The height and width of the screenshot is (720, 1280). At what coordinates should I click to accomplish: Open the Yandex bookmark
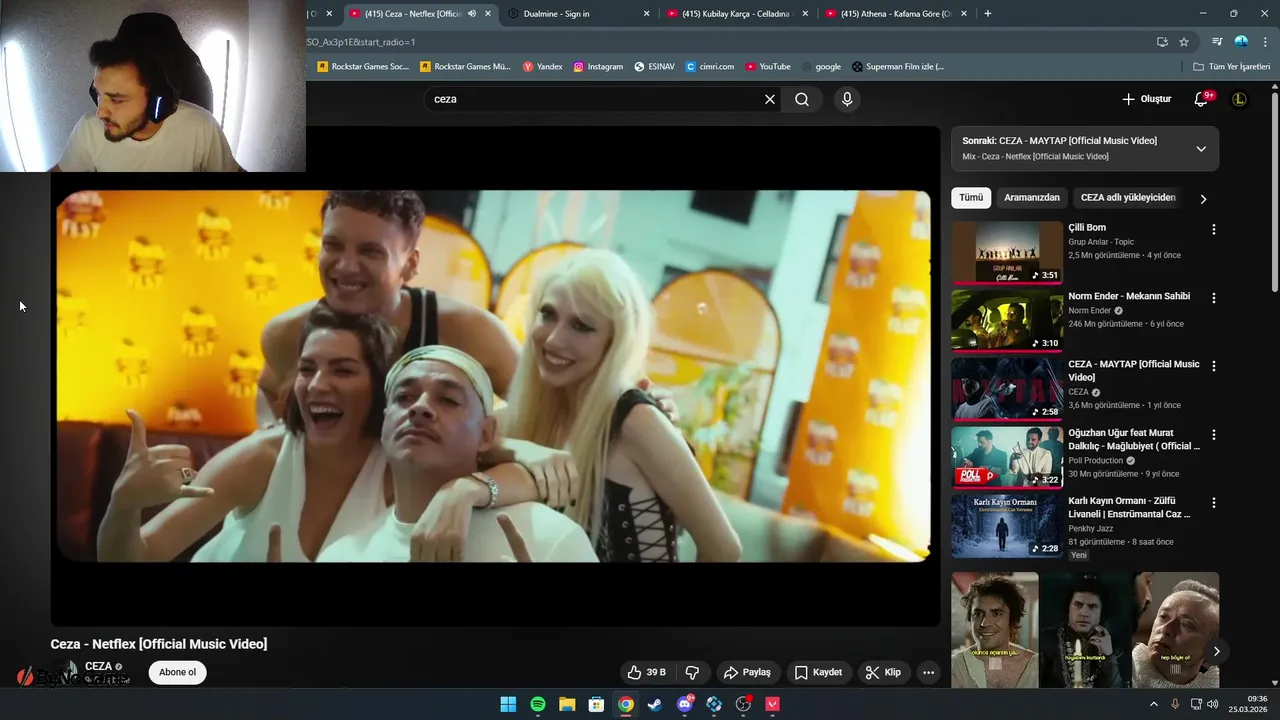[x=543, y=67]
